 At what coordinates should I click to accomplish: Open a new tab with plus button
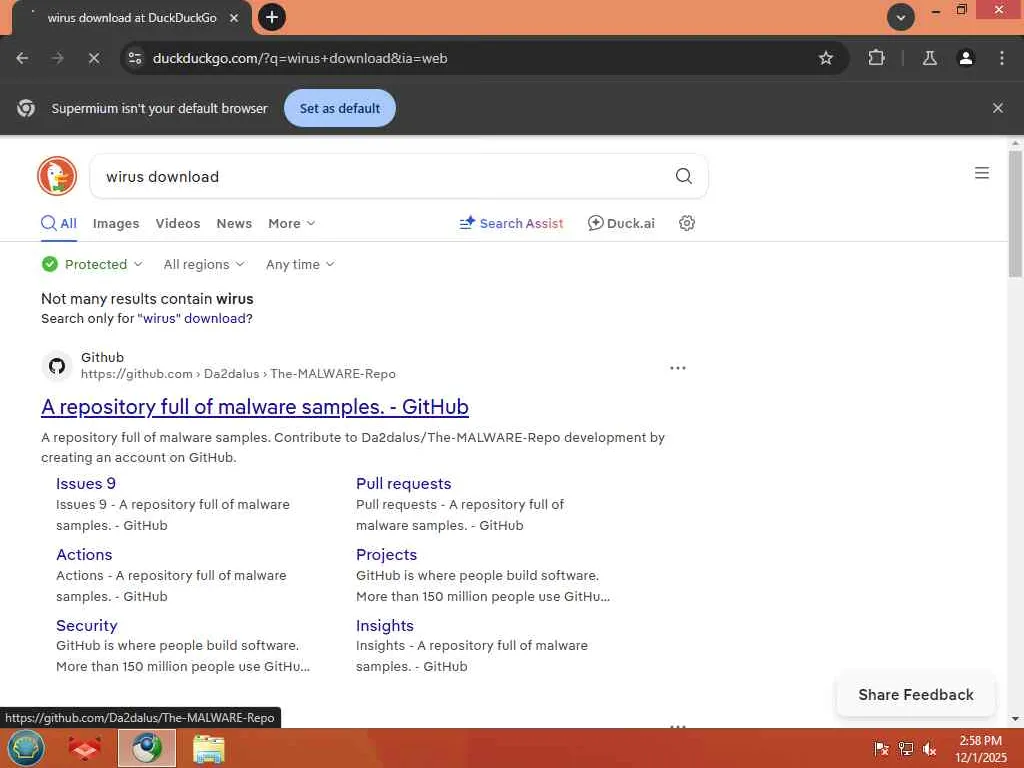(x=272, y=17)
